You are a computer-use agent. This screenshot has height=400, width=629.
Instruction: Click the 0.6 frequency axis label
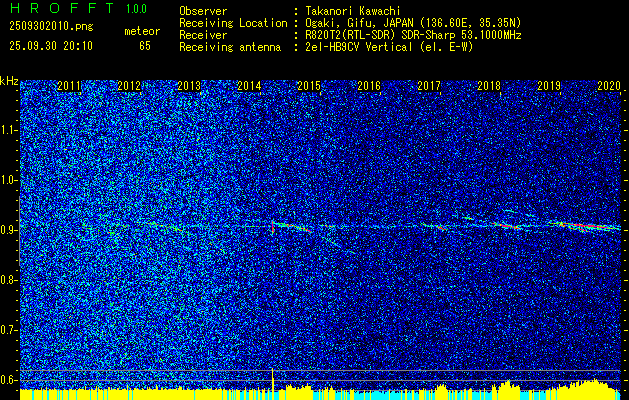(8, 380)
